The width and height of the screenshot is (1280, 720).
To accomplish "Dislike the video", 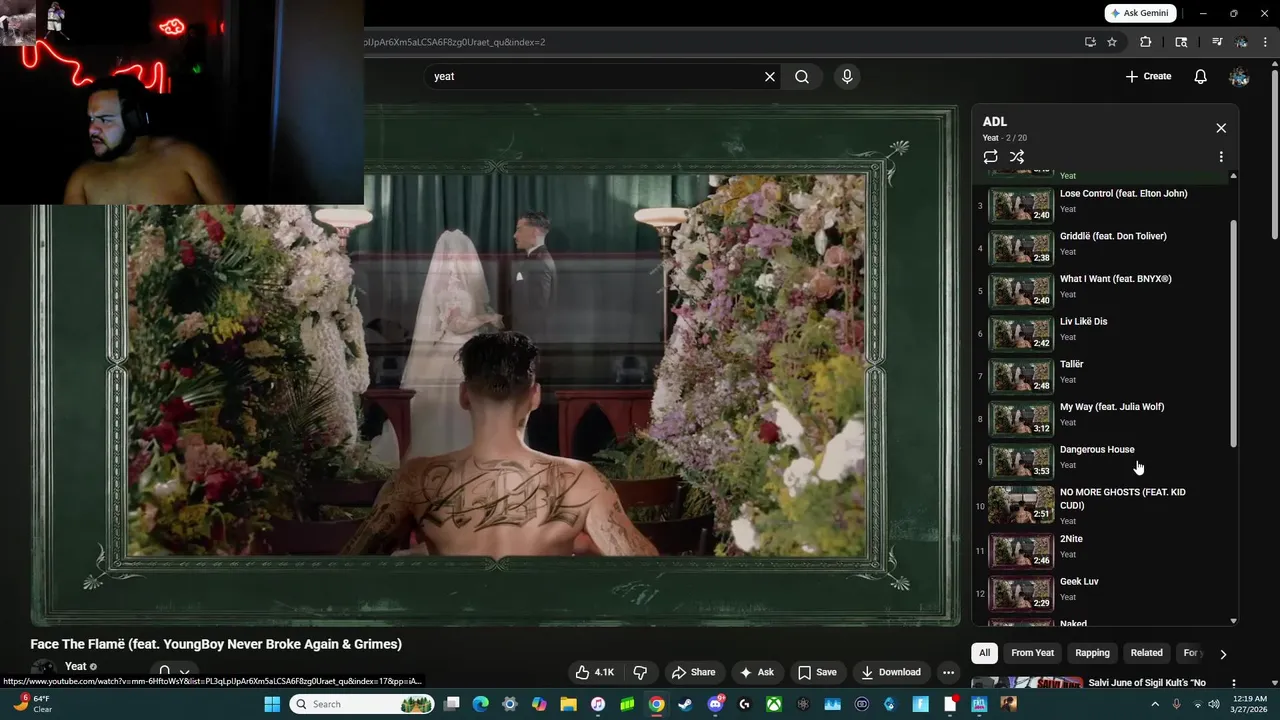I will point(641,672).
